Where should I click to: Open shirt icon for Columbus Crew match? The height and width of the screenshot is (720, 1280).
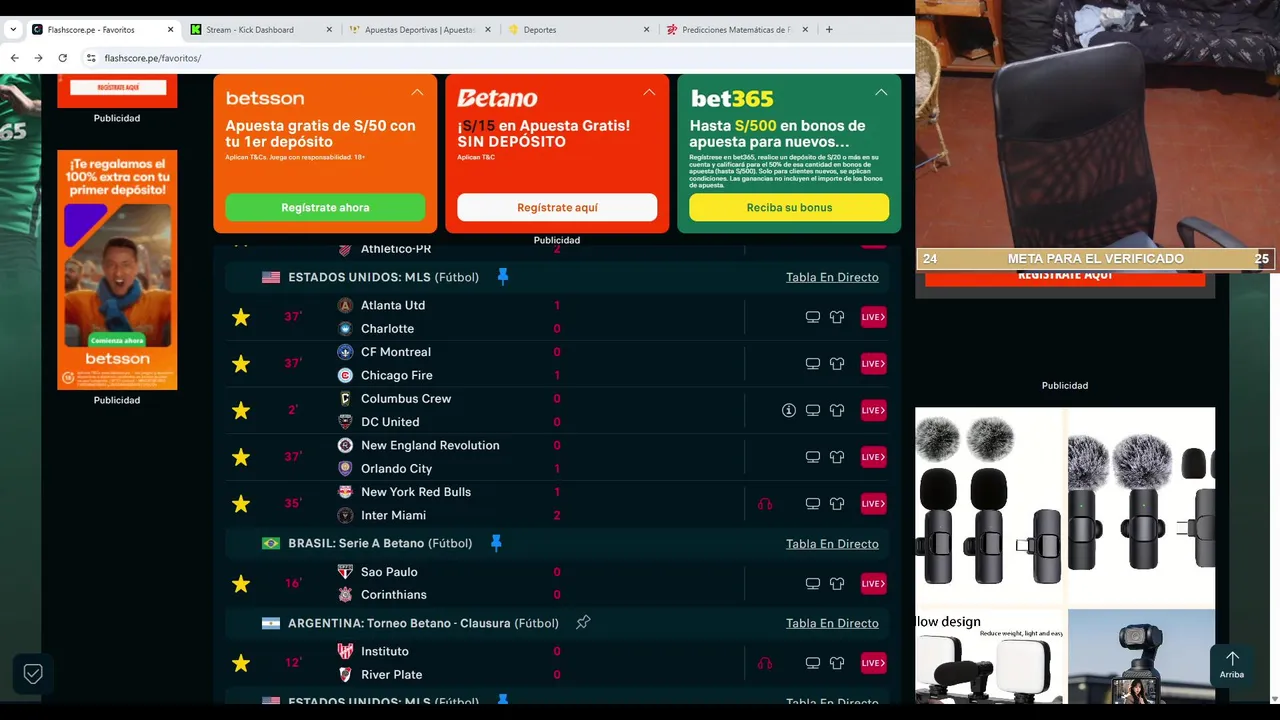837,410
